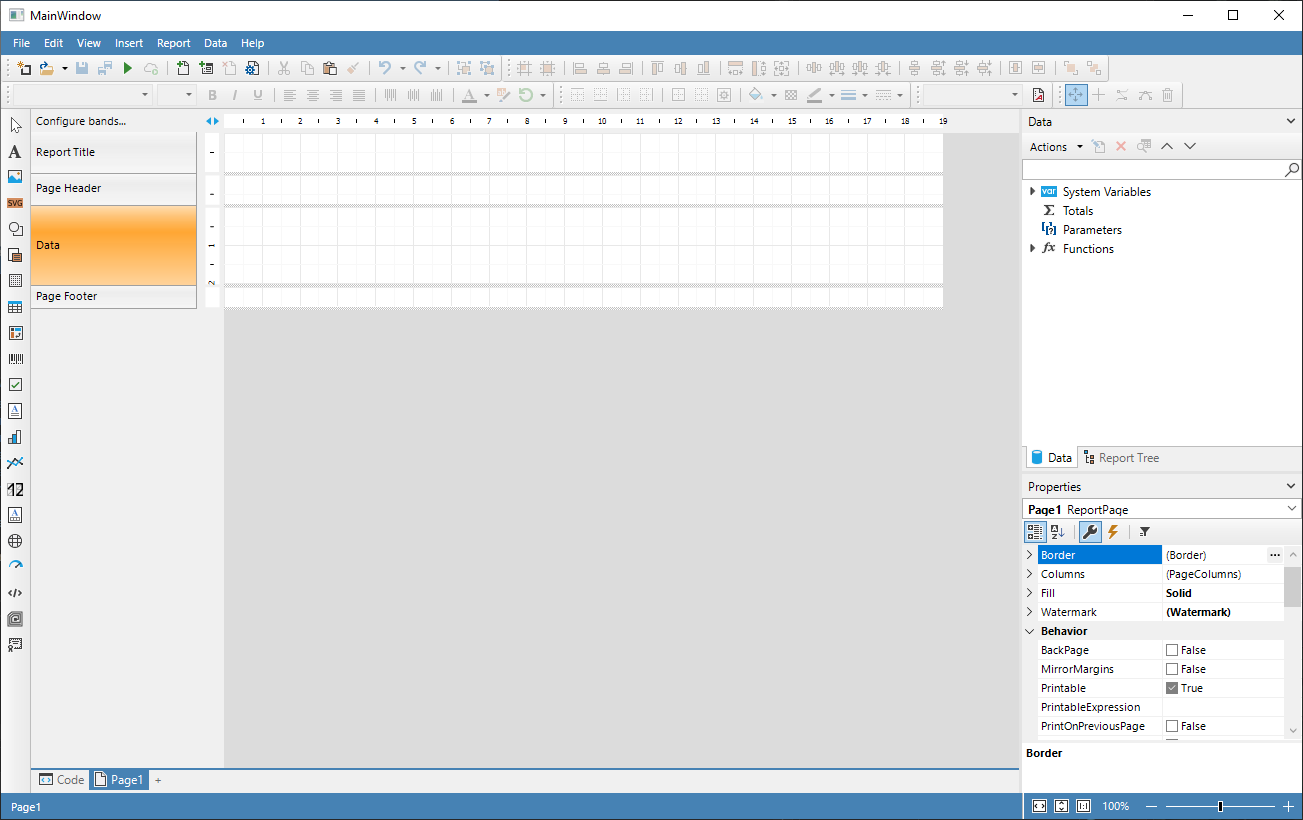
Task: Click the Border property ellipsis button
Action: [x=1274, y=555]
